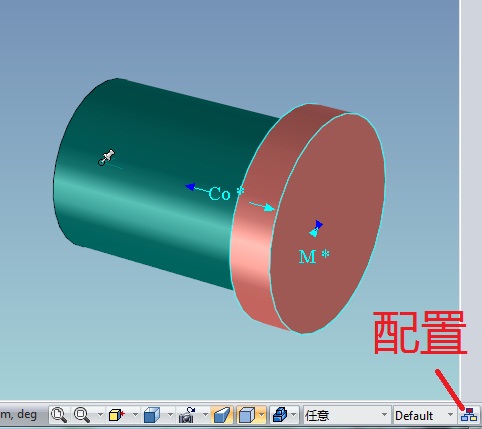This screenshot has width=482, height=429.
Task: Expand the arrow beside stacked blocks icon
Action: pyautogui.click(x=294, y=415)
